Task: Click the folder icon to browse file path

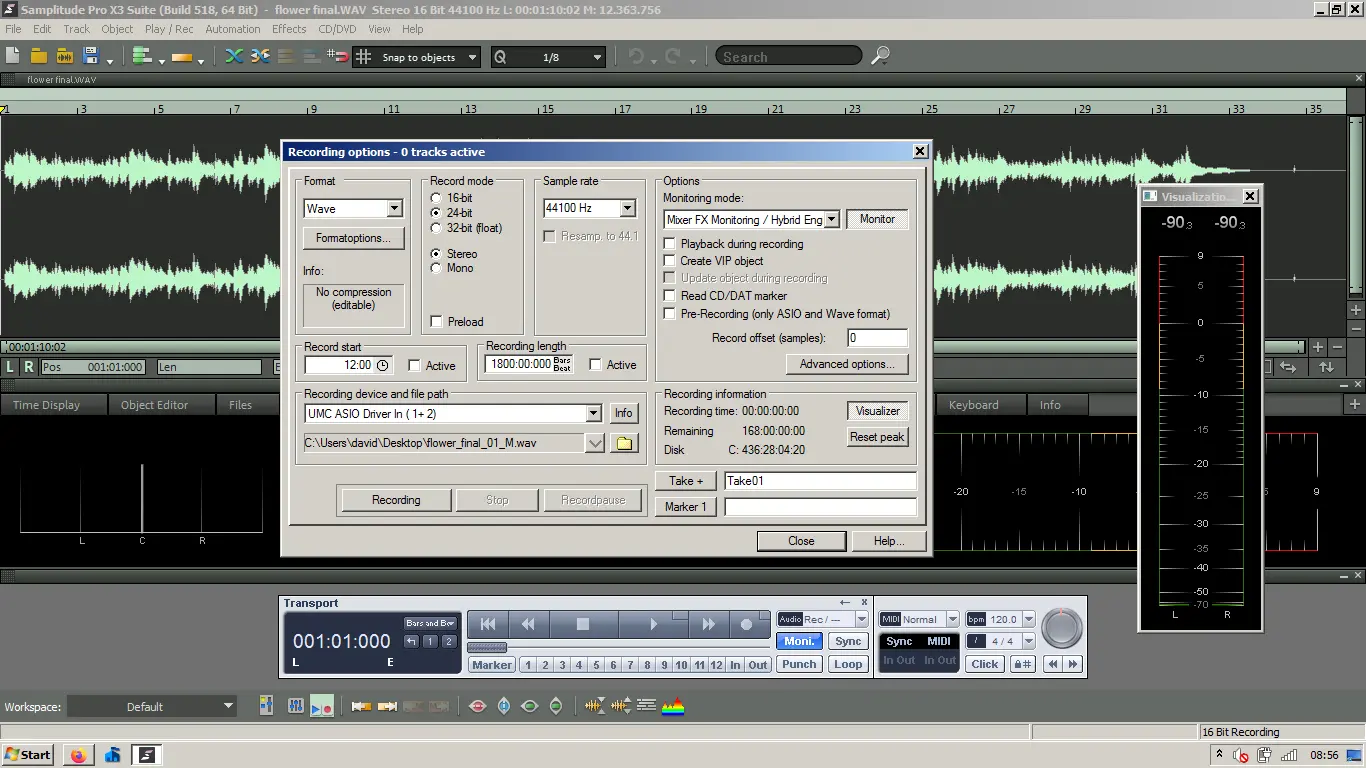Action: tap(625, 443)
